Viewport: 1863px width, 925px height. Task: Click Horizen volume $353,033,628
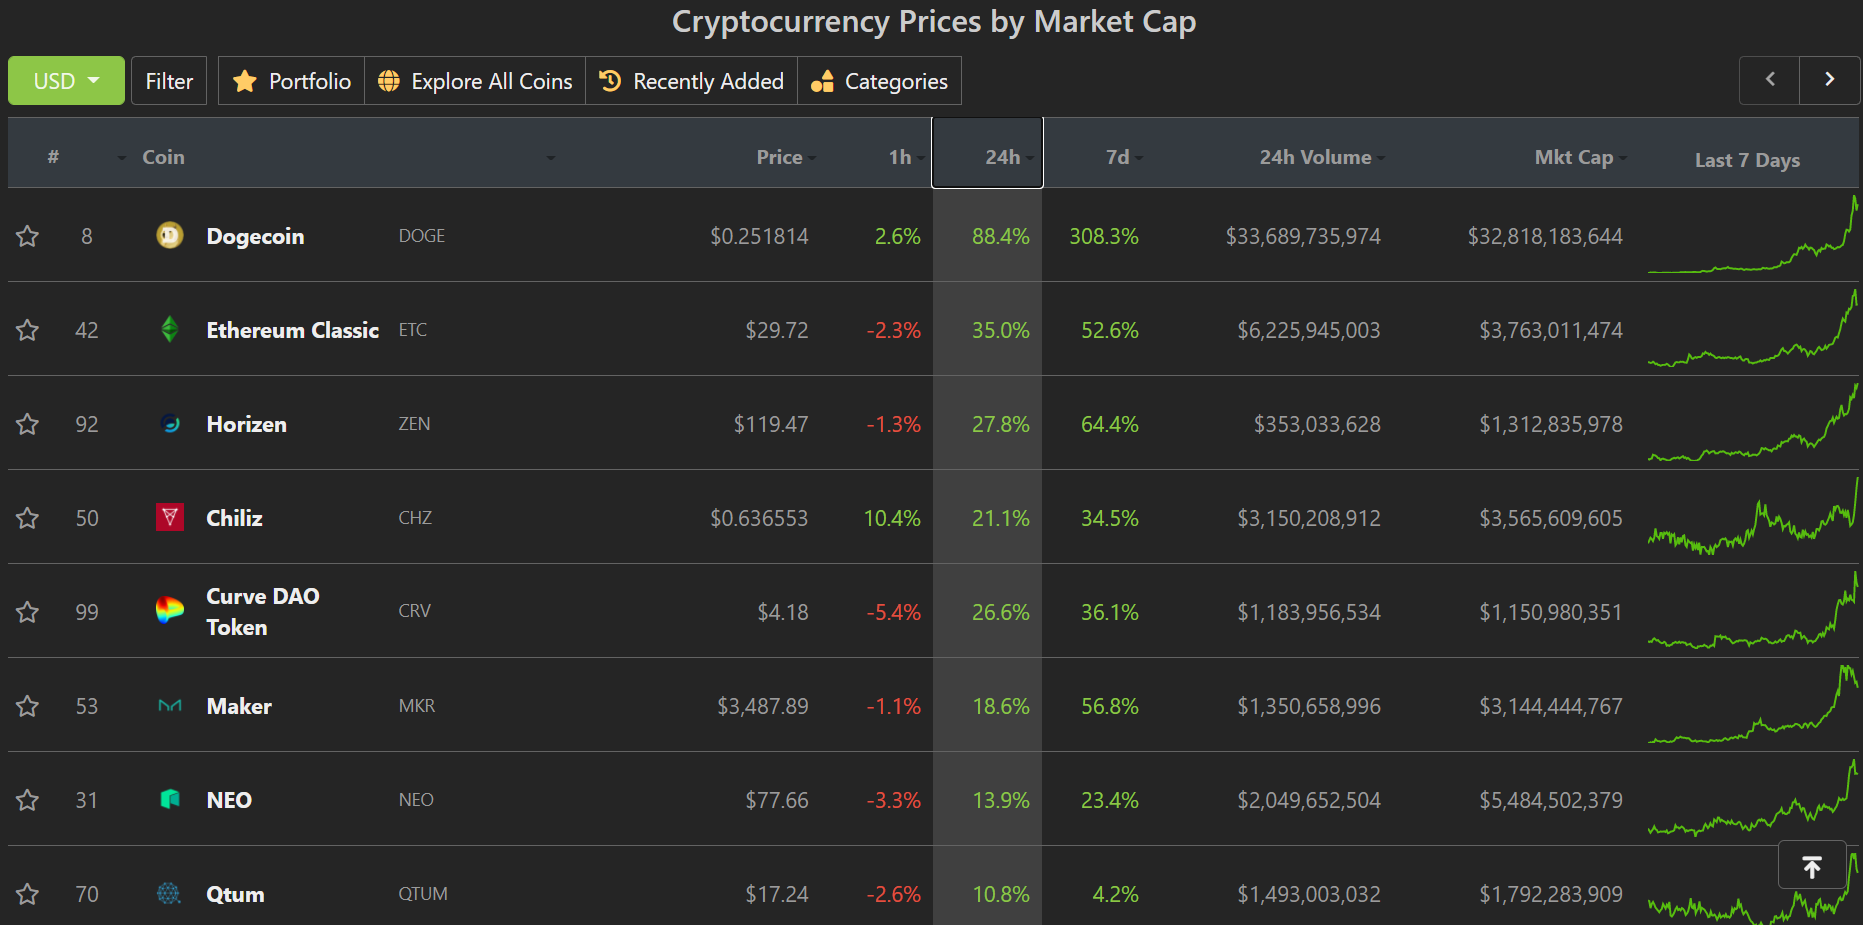[1317, 424]
